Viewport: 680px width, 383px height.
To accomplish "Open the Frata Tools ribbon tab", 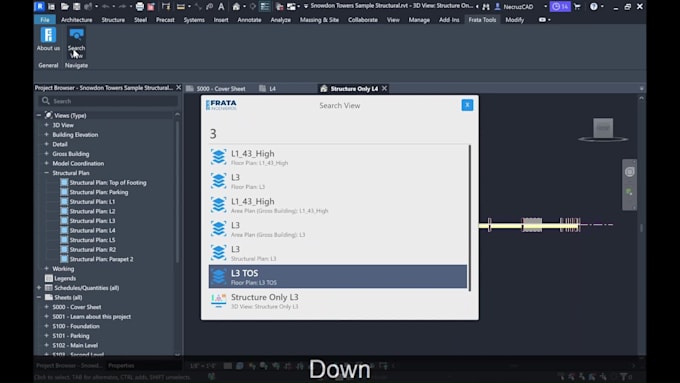I will (482, 20).
